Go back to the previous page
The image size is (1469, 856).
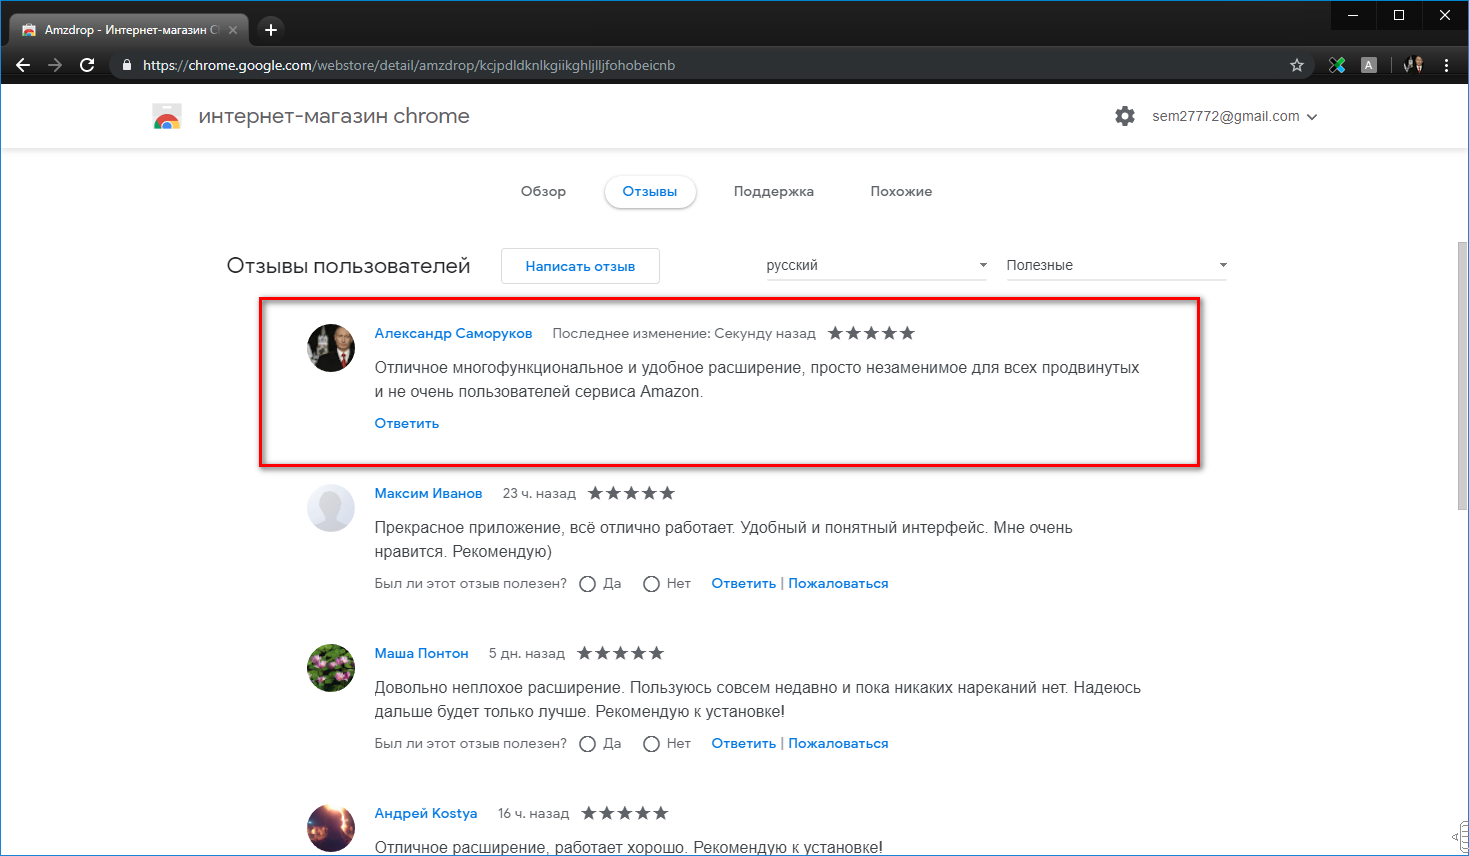[23, 65]
